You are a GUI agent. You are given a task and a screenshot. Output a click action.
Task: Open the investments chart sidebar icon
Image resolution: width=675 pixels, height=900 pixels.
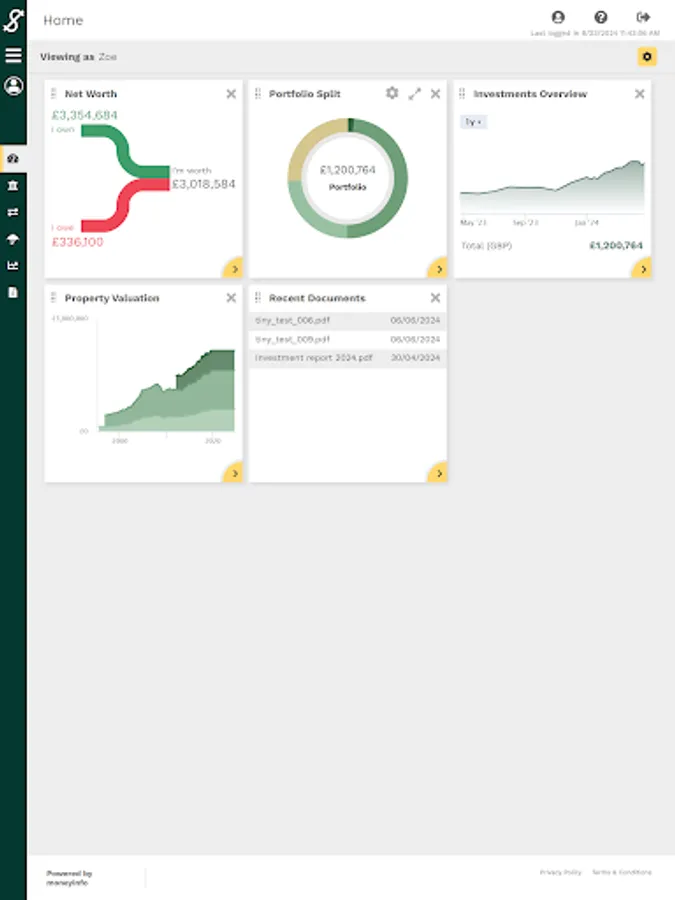point(13,266)
